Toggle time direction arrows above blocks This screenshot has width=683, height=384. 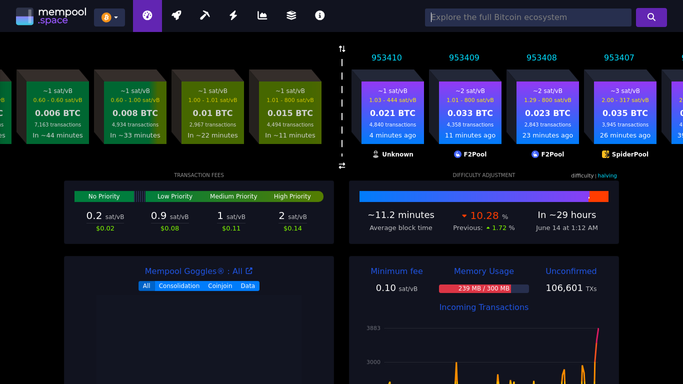click(342, 49)
